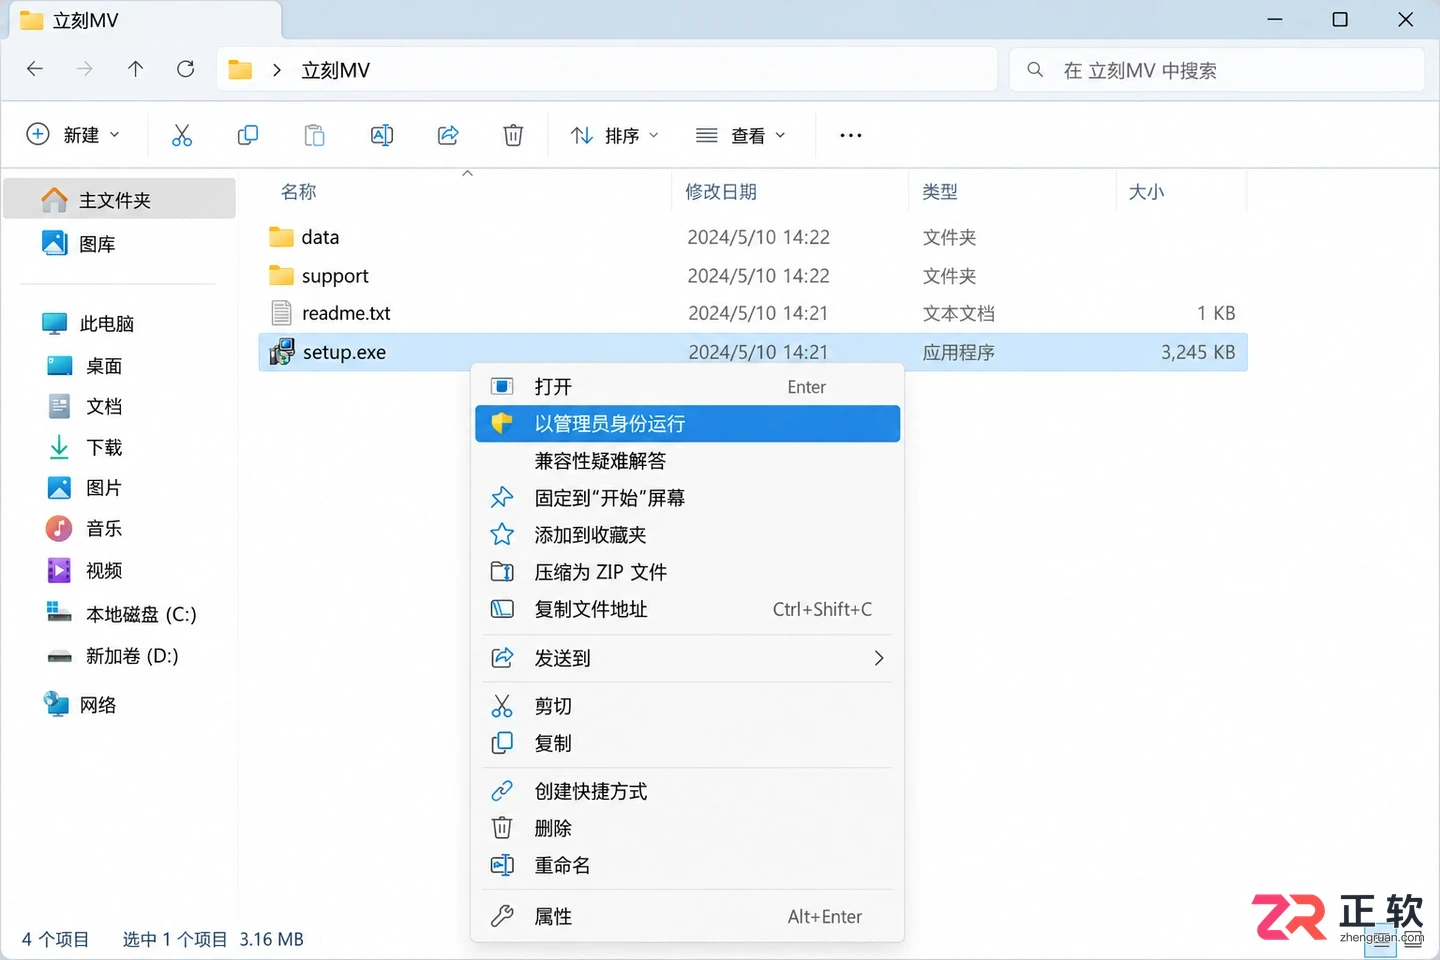Open the 排序 sort dropdown
This screenshot has width=1440, height=960.
(x=614, y=135)
